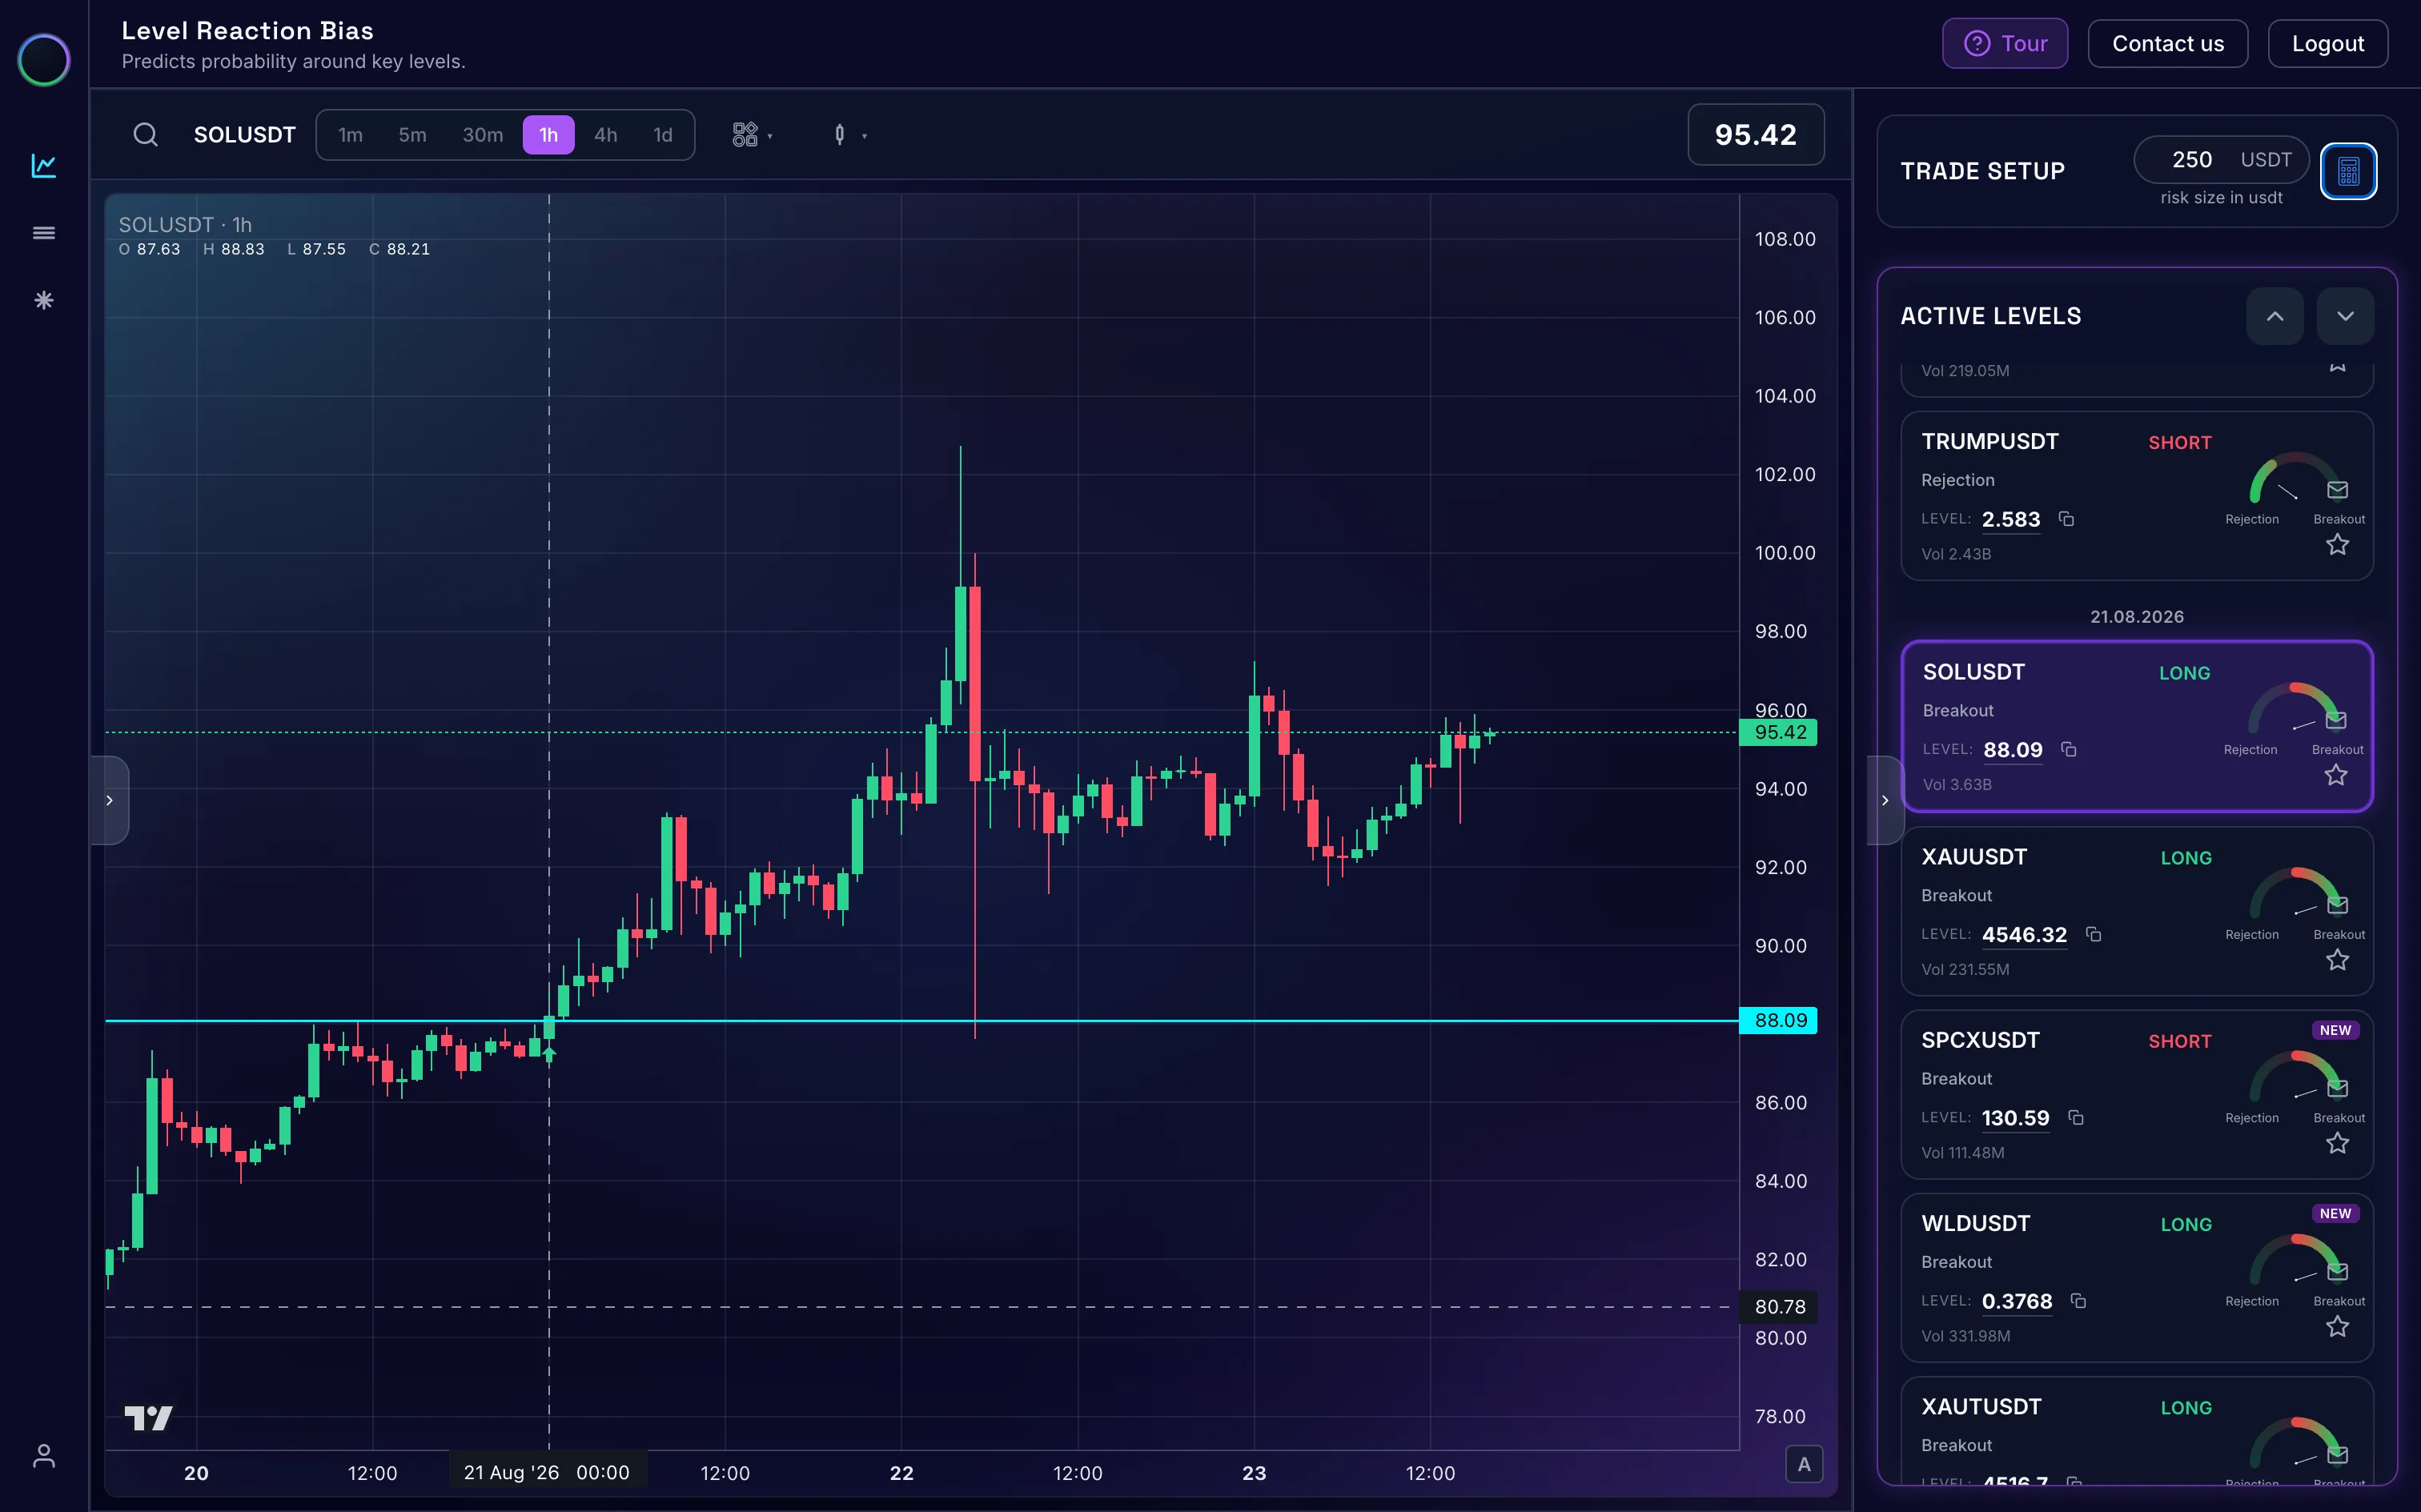
Task: Favorite the TRUMPUSDT level with star
Action: (x=2337, y=545)
